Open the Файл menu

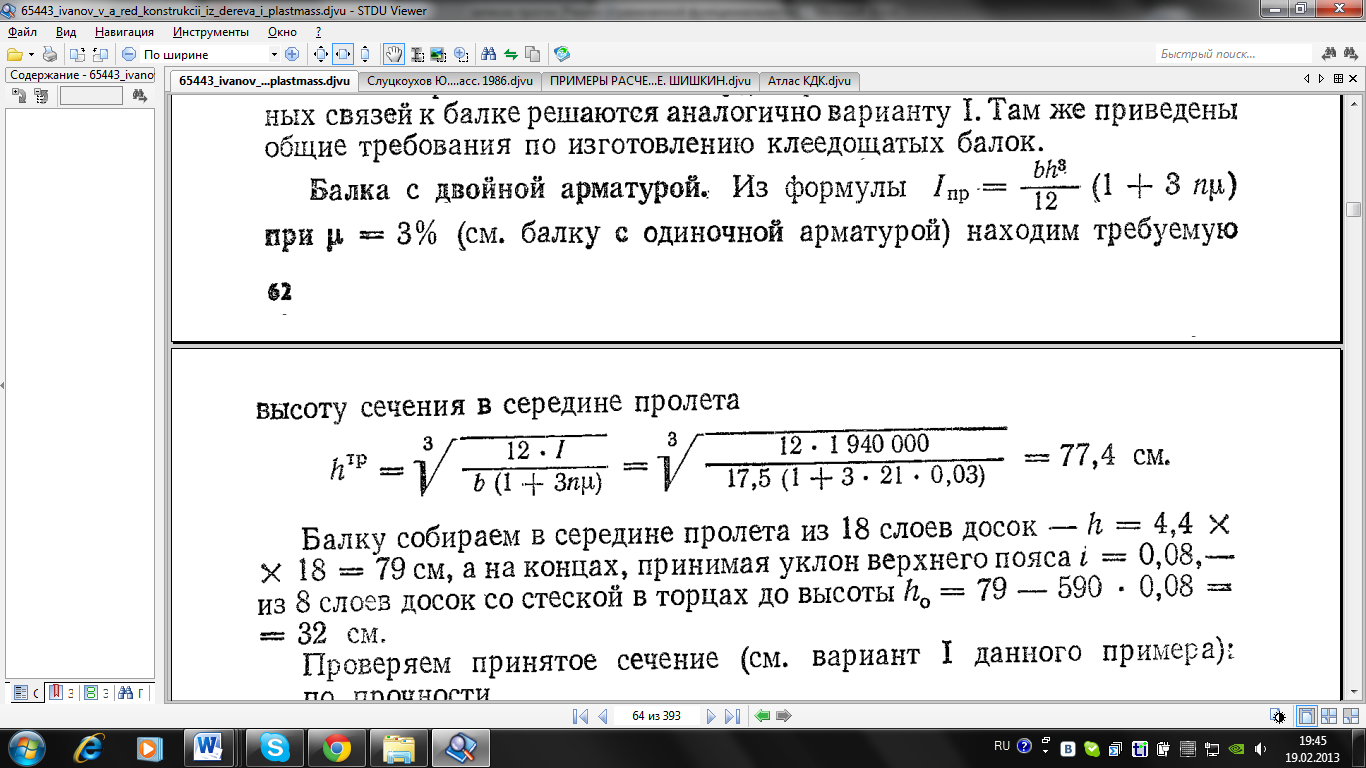21,32
